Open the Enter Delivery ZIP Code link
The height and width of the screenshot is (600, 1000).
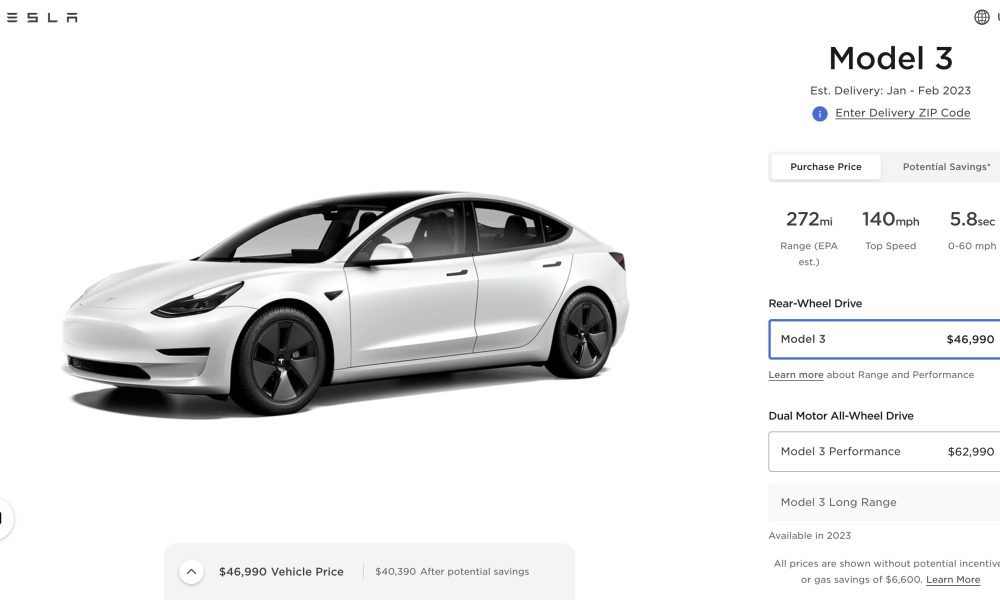(x=902, y=113)
